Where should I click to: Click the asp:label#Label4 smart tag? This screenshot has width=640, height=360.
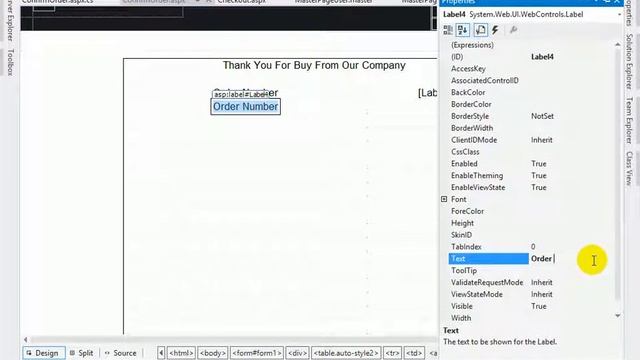tap(241, 94)
